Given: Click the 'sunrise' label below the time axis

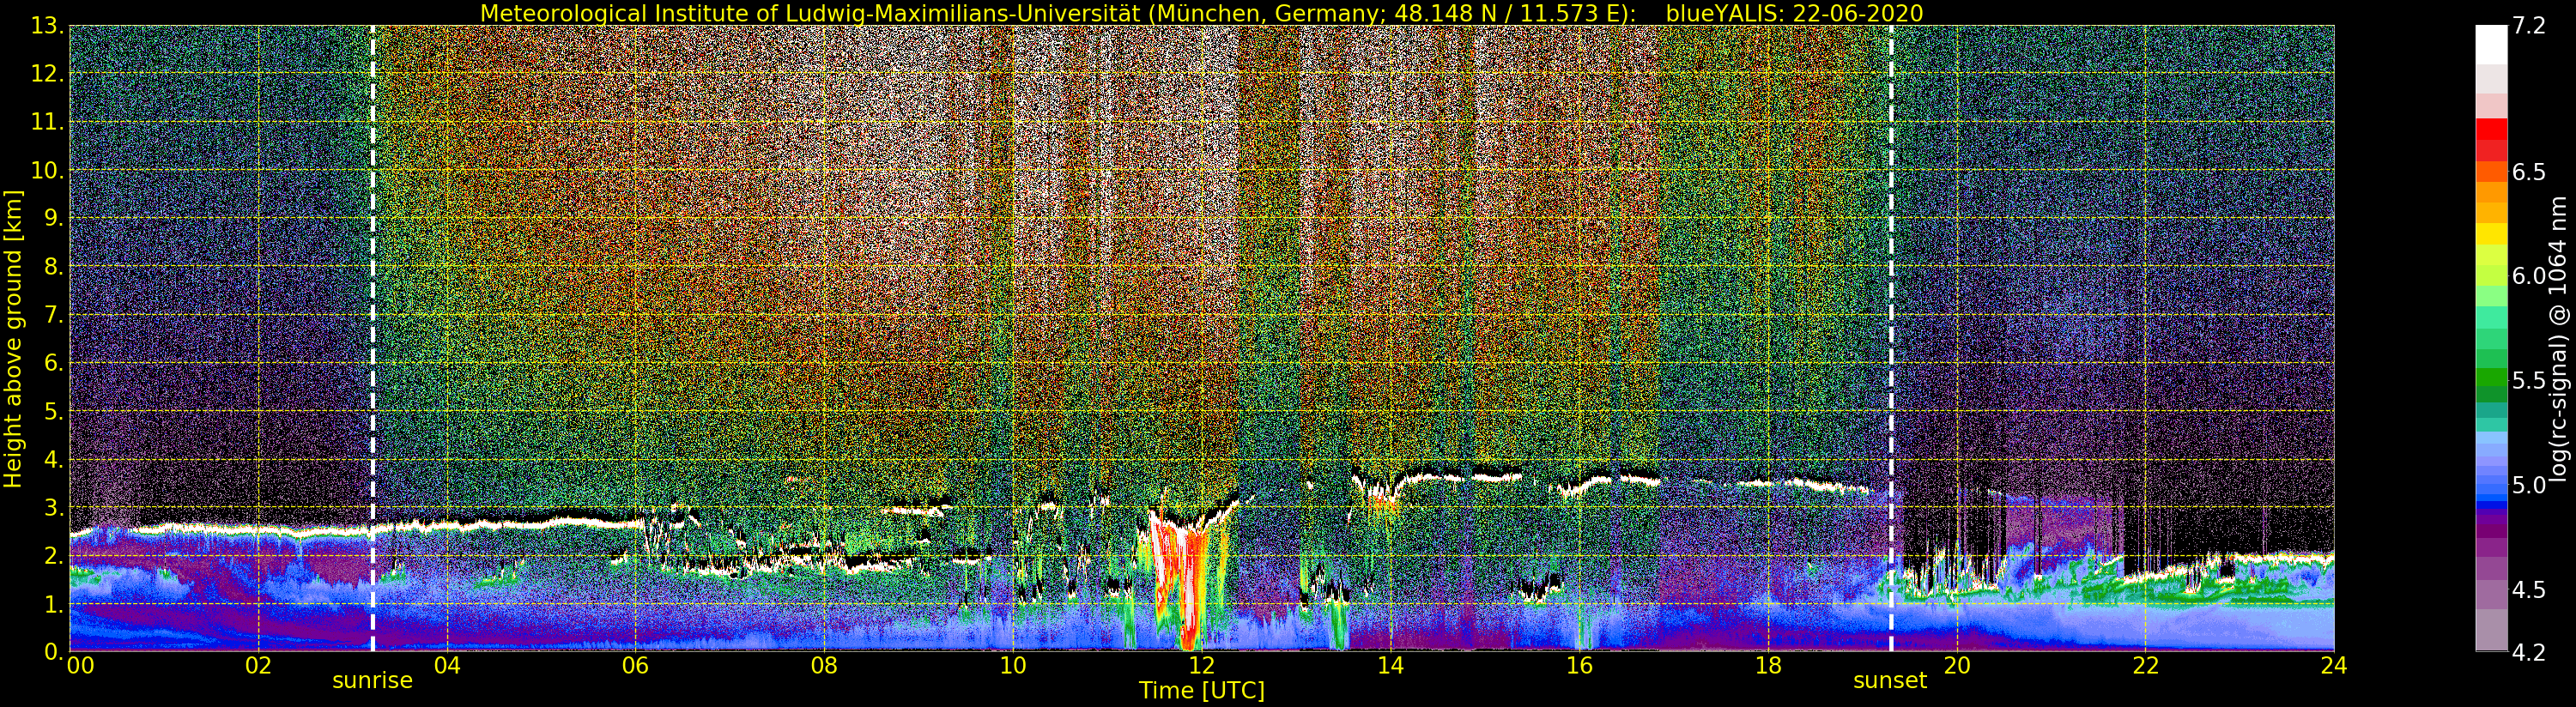Looking at the screenshot, I should pyautogui.click(x=372, y=680).
